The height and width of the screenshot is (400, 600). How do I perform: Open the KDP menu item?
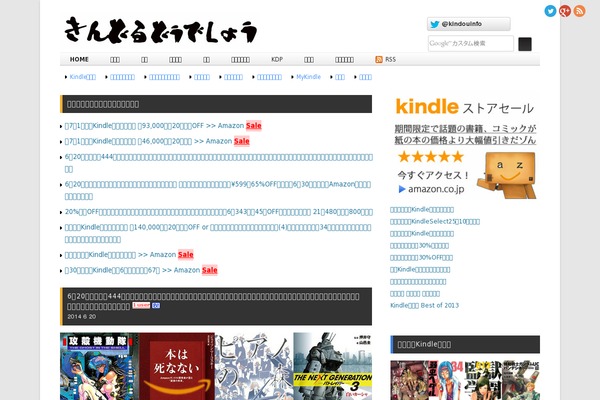[x=277, y=59]
